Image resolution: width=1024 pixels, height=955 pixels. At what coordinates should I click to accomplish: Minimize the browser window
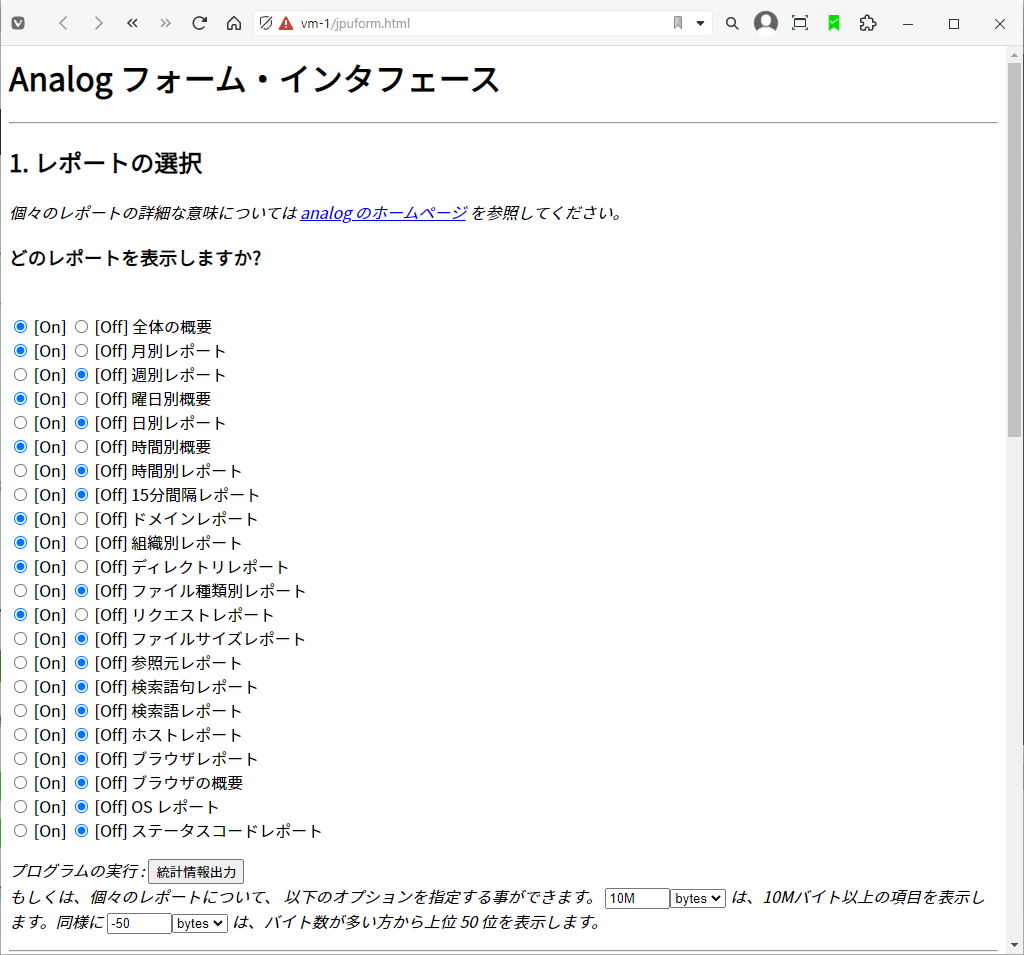point(908,24)
